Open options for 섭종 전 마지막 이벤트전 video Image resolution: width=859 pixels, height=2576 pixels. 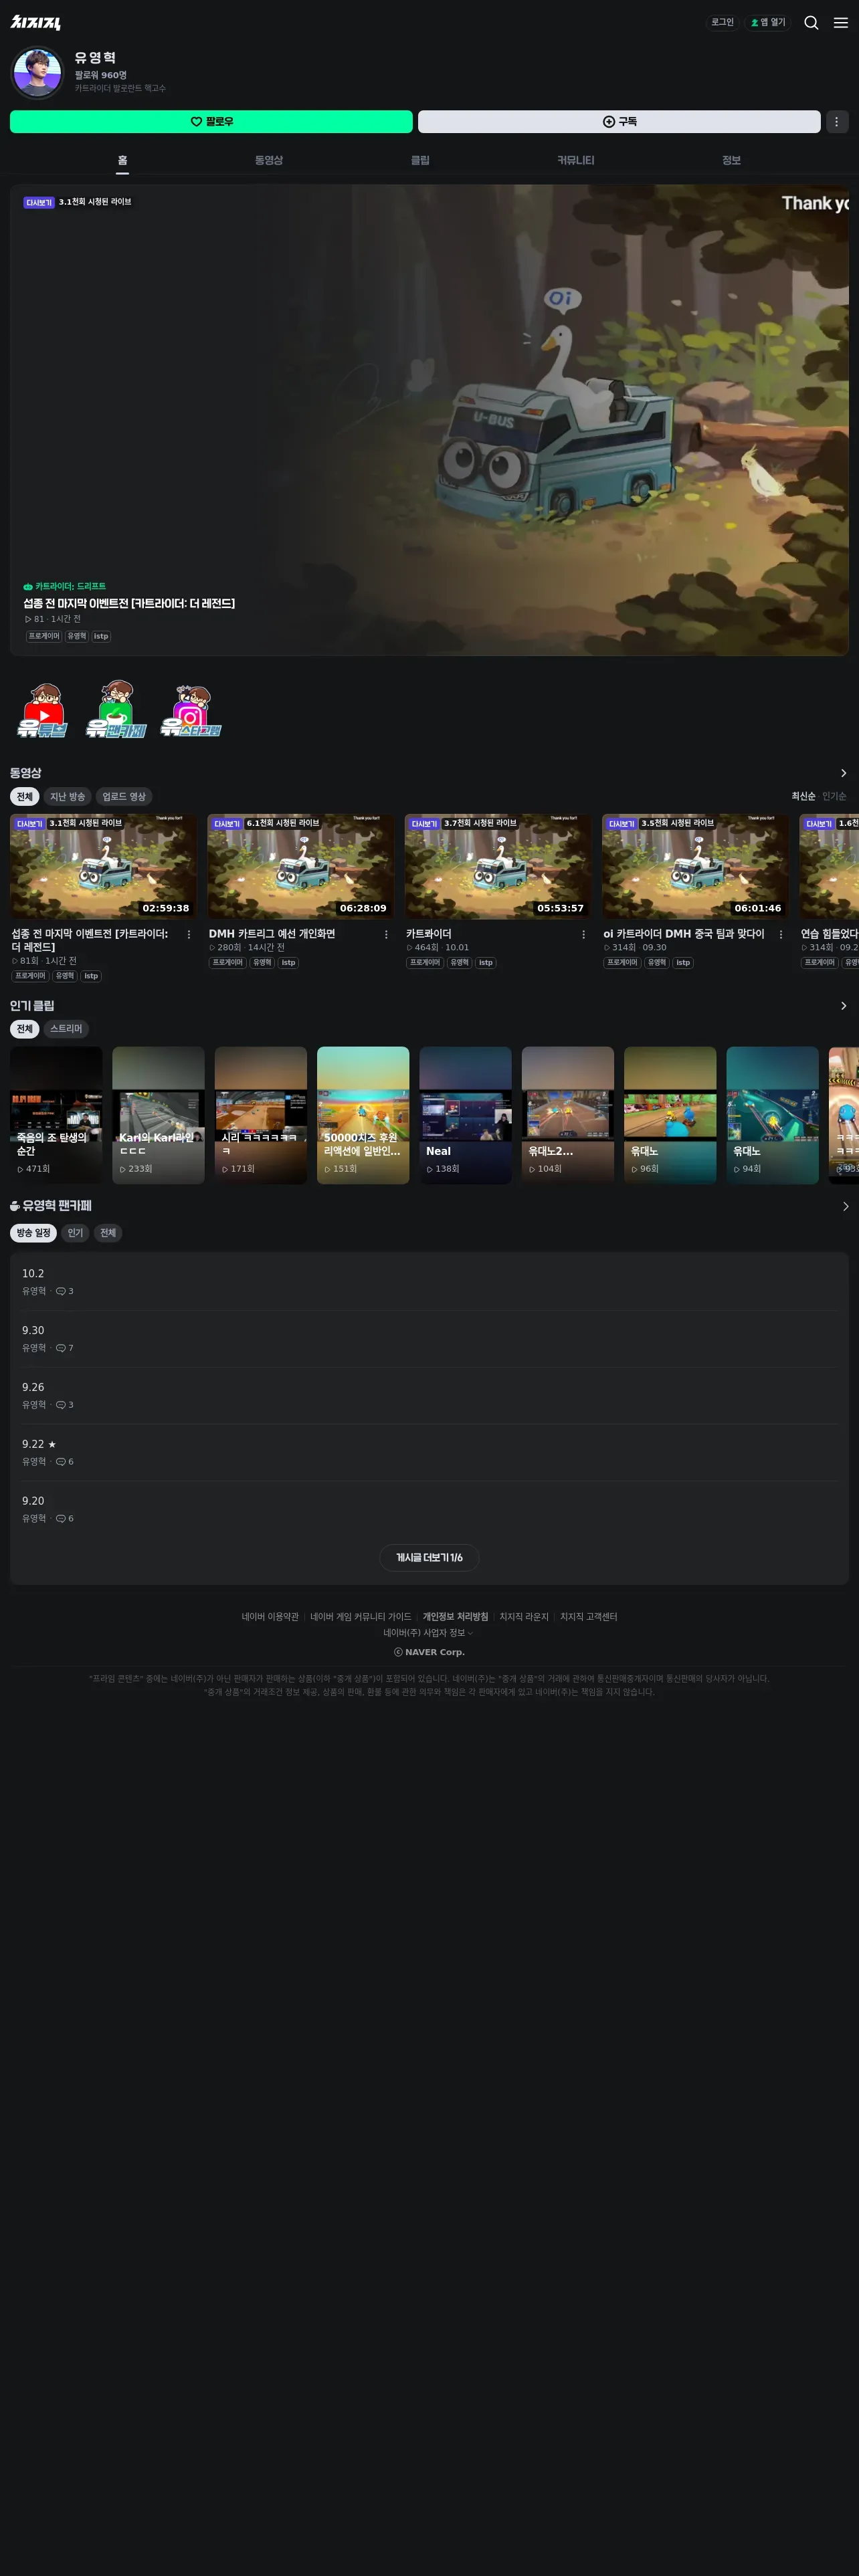[189, 935]
